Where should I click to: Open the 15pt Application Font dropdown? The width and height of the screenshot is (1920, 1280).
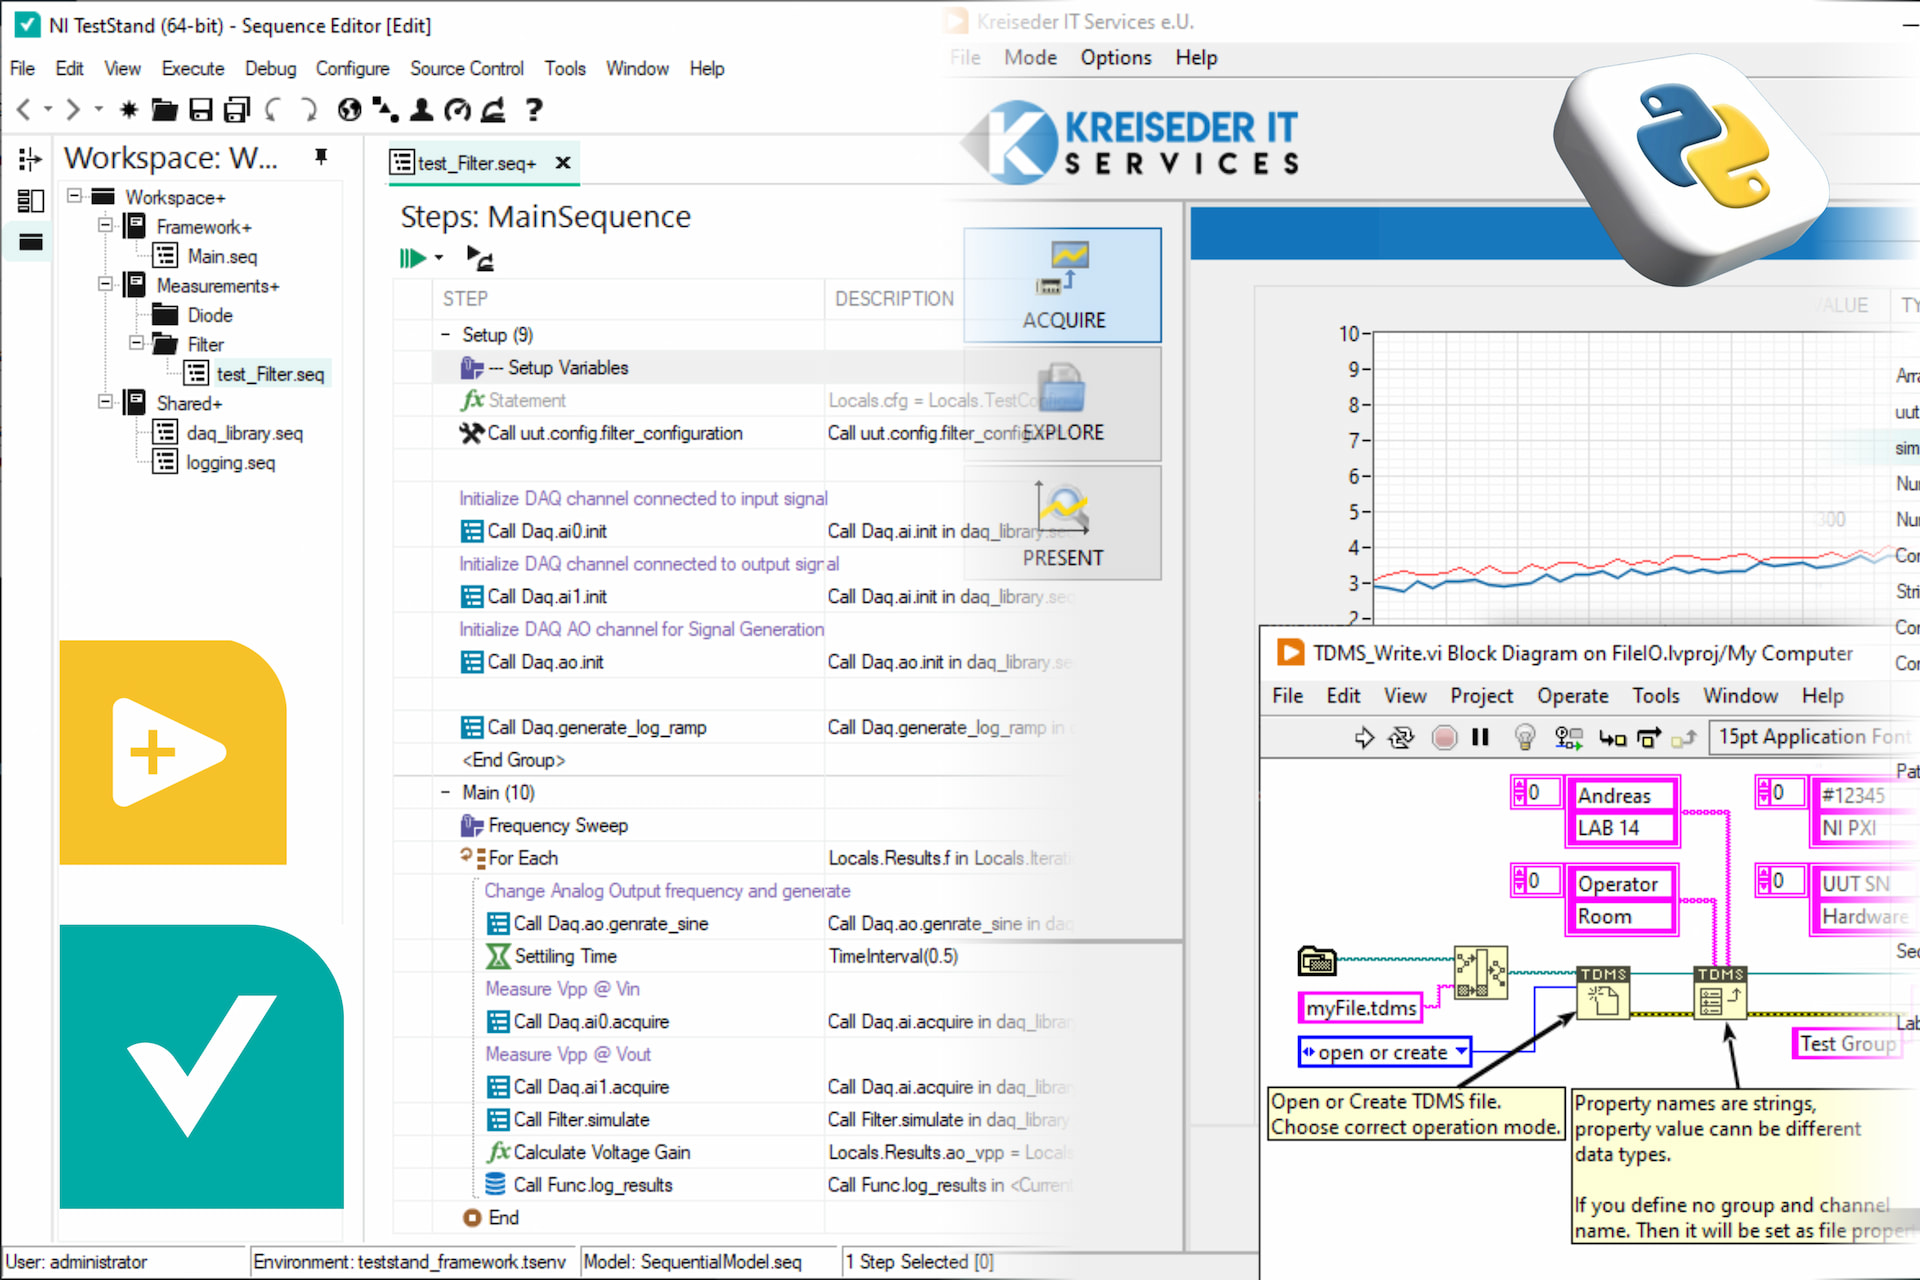(1812, 737)
